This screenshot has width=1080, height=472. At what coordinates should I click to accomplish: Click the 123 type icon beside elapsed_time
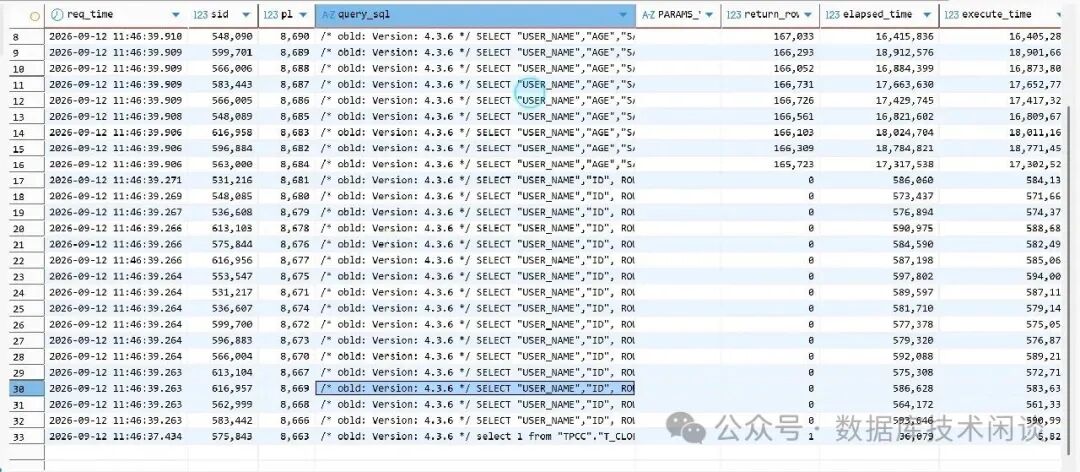click(832, 14)
